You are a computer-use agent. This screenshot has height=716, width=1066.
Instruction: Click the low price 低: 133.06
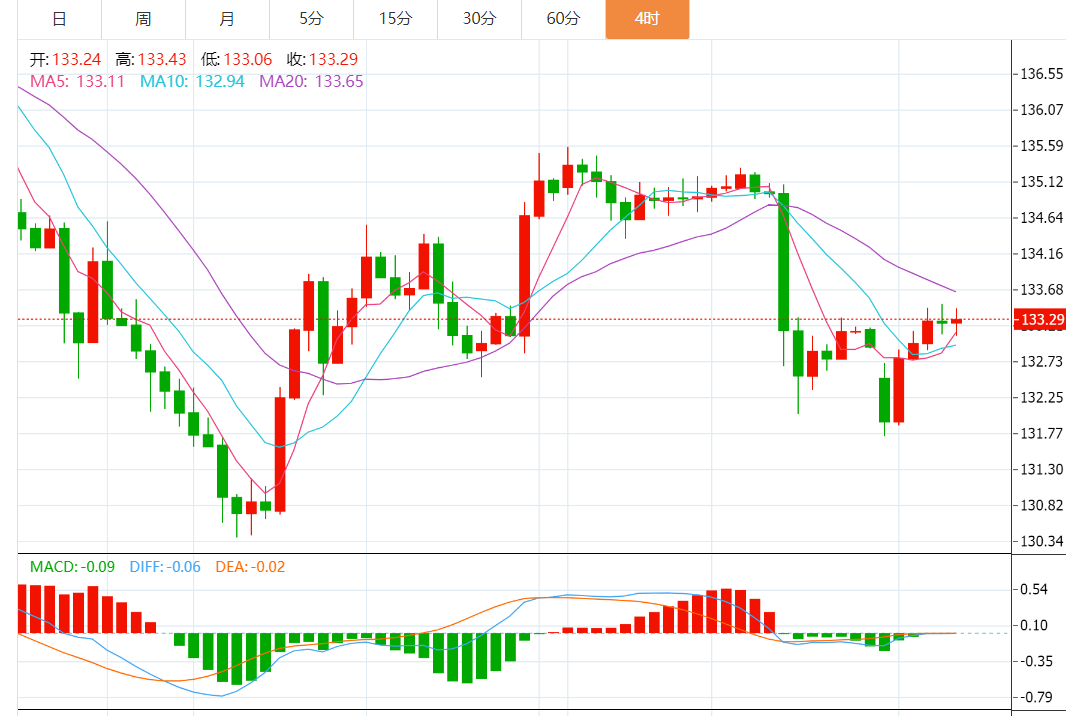click(237, 60)
